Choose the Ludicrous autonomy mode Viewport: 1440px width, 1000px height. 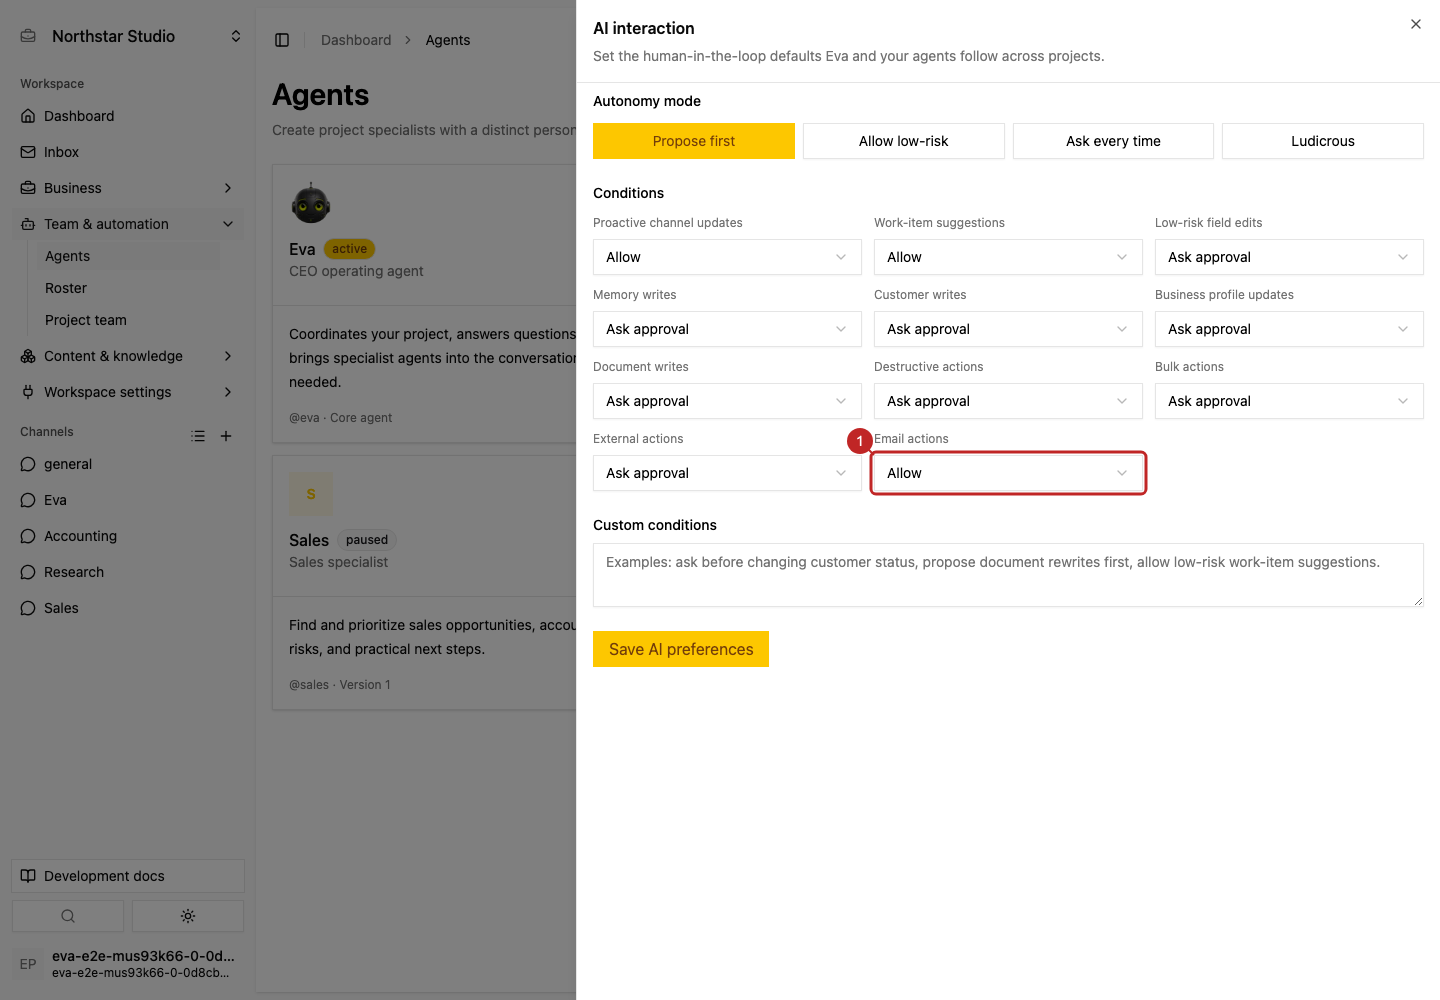1322,141
